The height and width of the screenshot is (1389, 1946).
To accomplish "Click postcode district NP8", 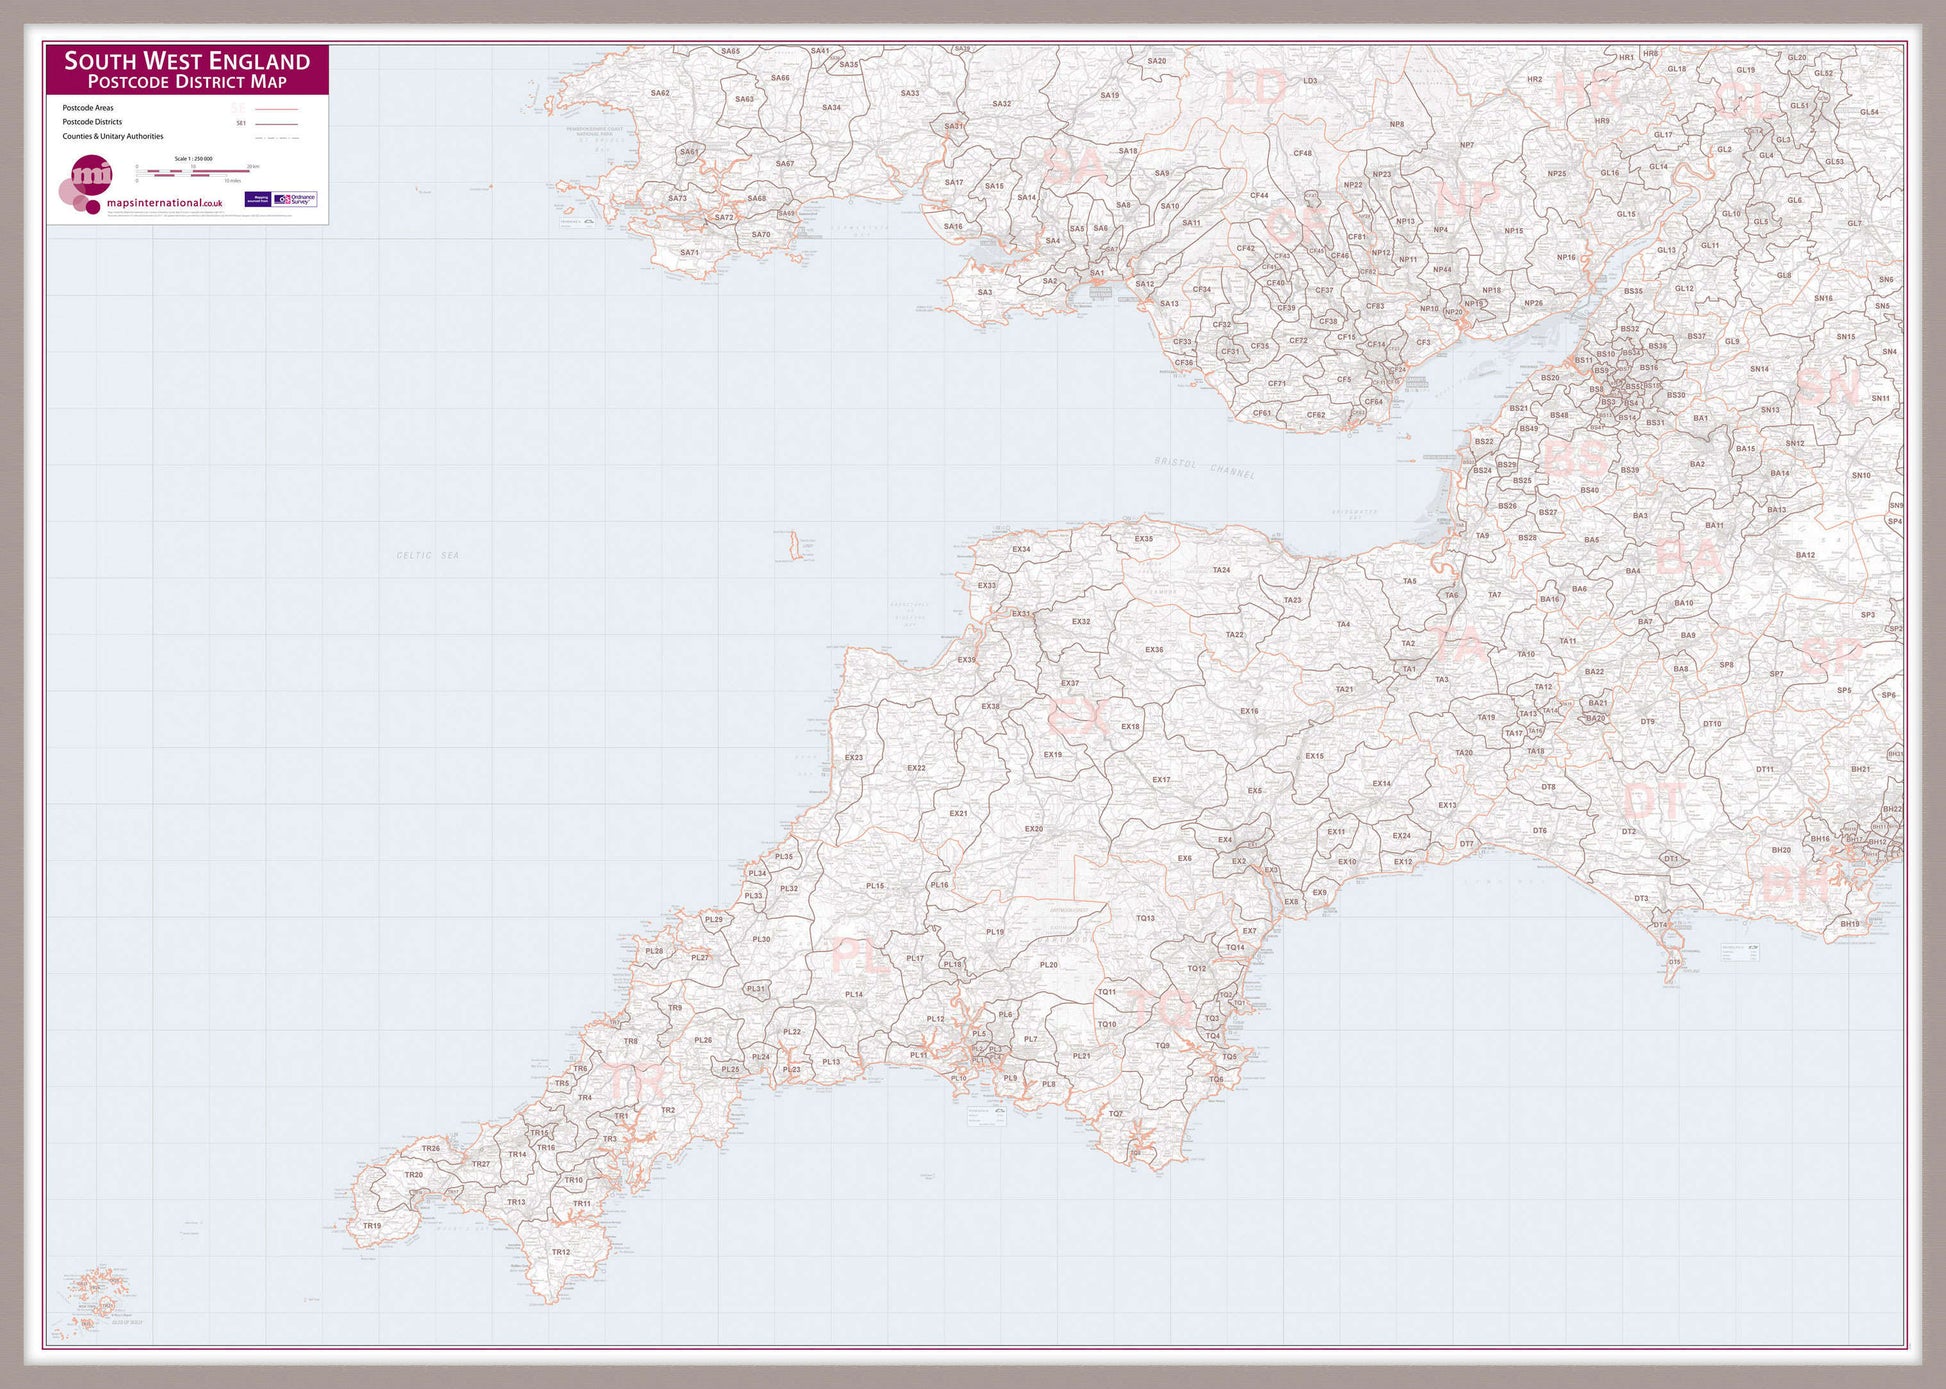I will [1396, 124].
